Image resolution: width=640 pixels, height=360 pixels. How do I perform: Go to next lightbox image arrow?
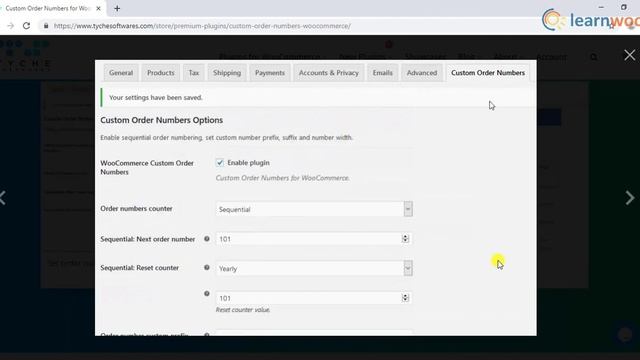point(630,198)
